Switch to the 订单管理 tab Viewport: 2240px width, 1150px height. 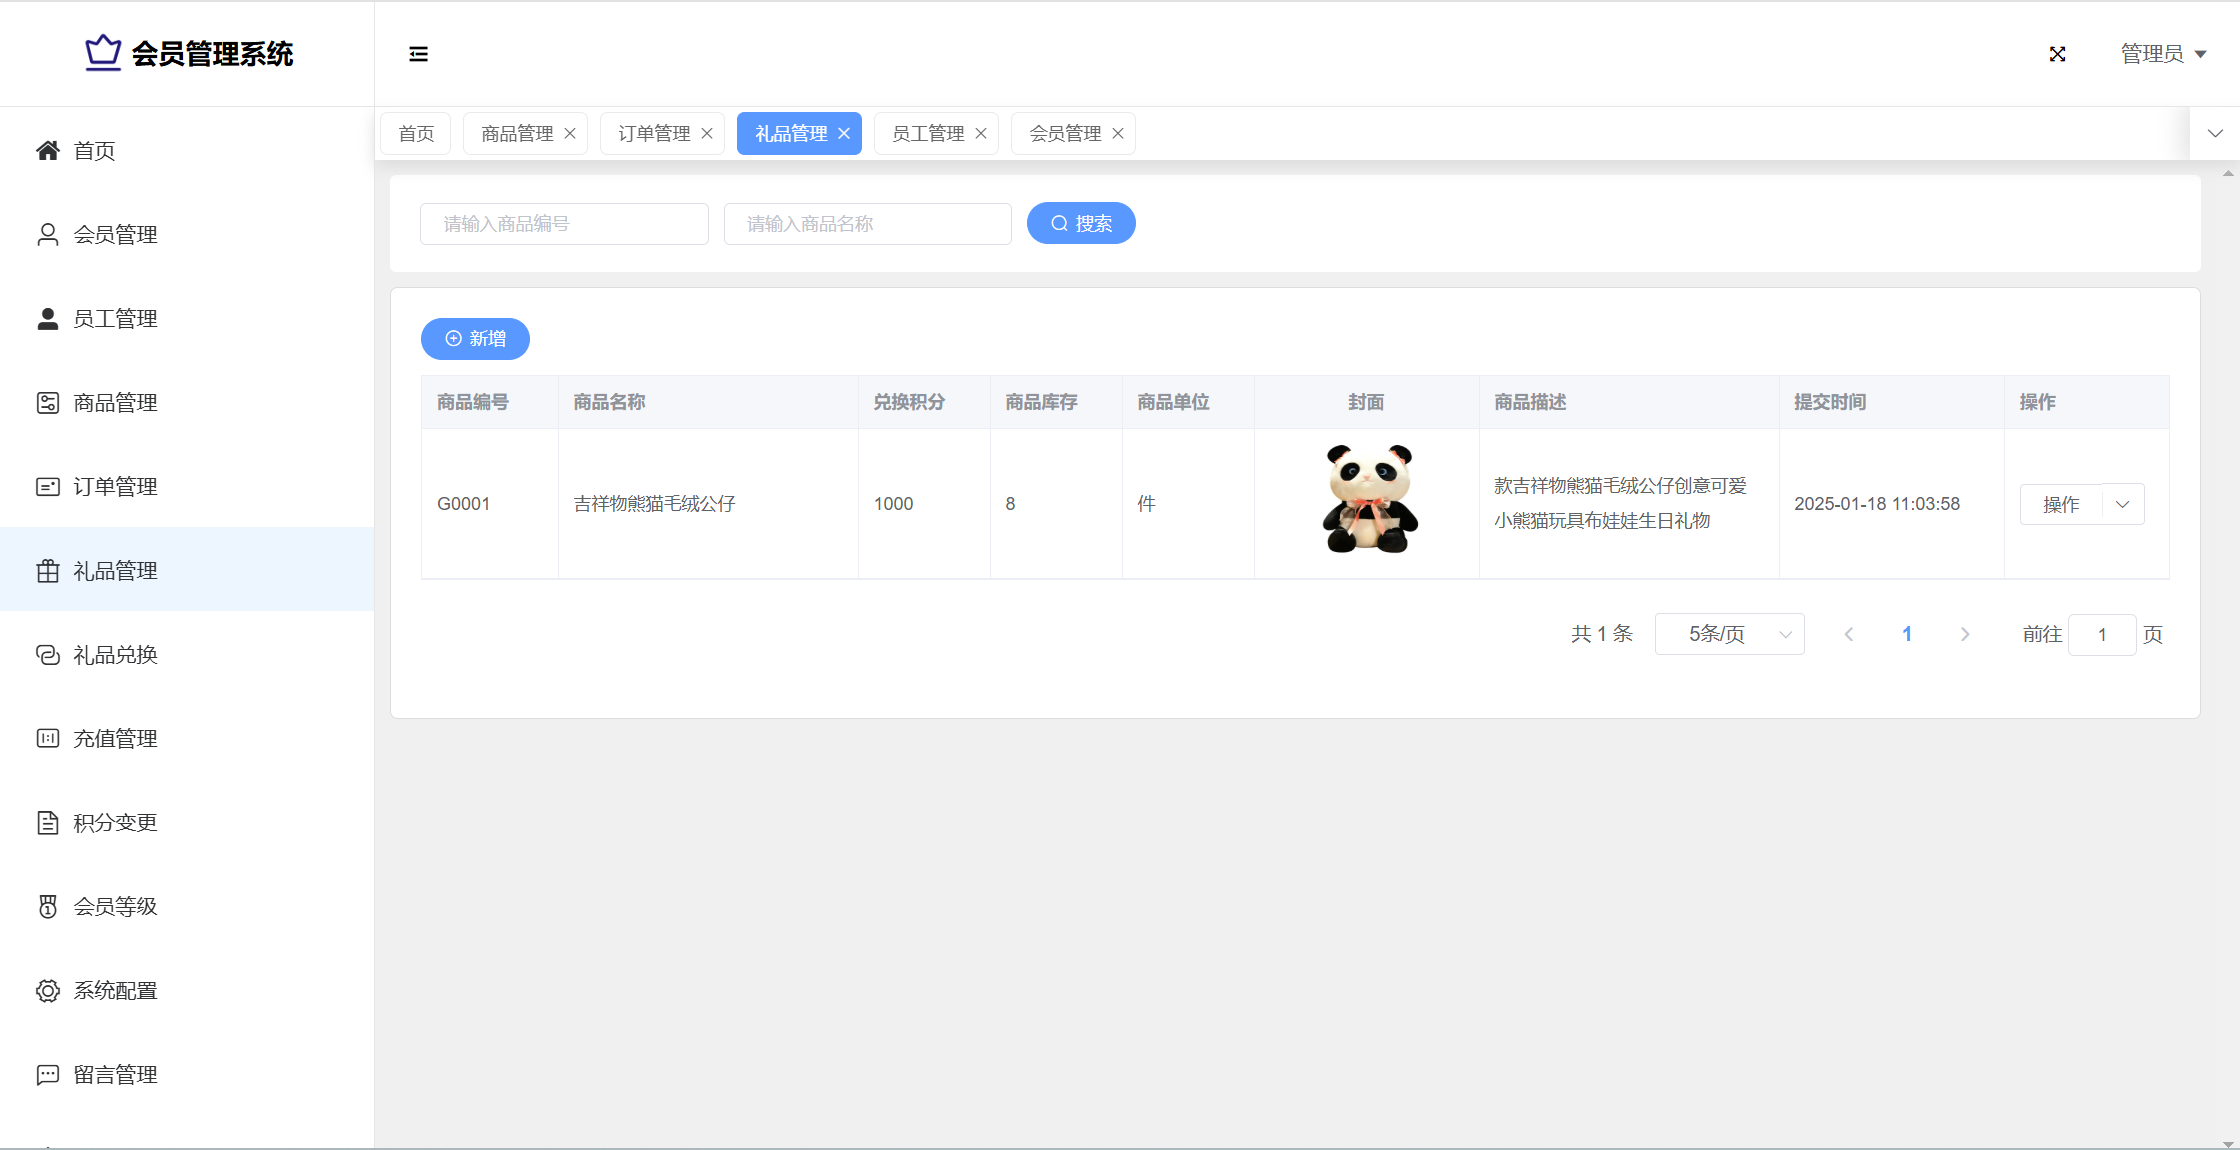pyautogui.click(x=654, y=134)
